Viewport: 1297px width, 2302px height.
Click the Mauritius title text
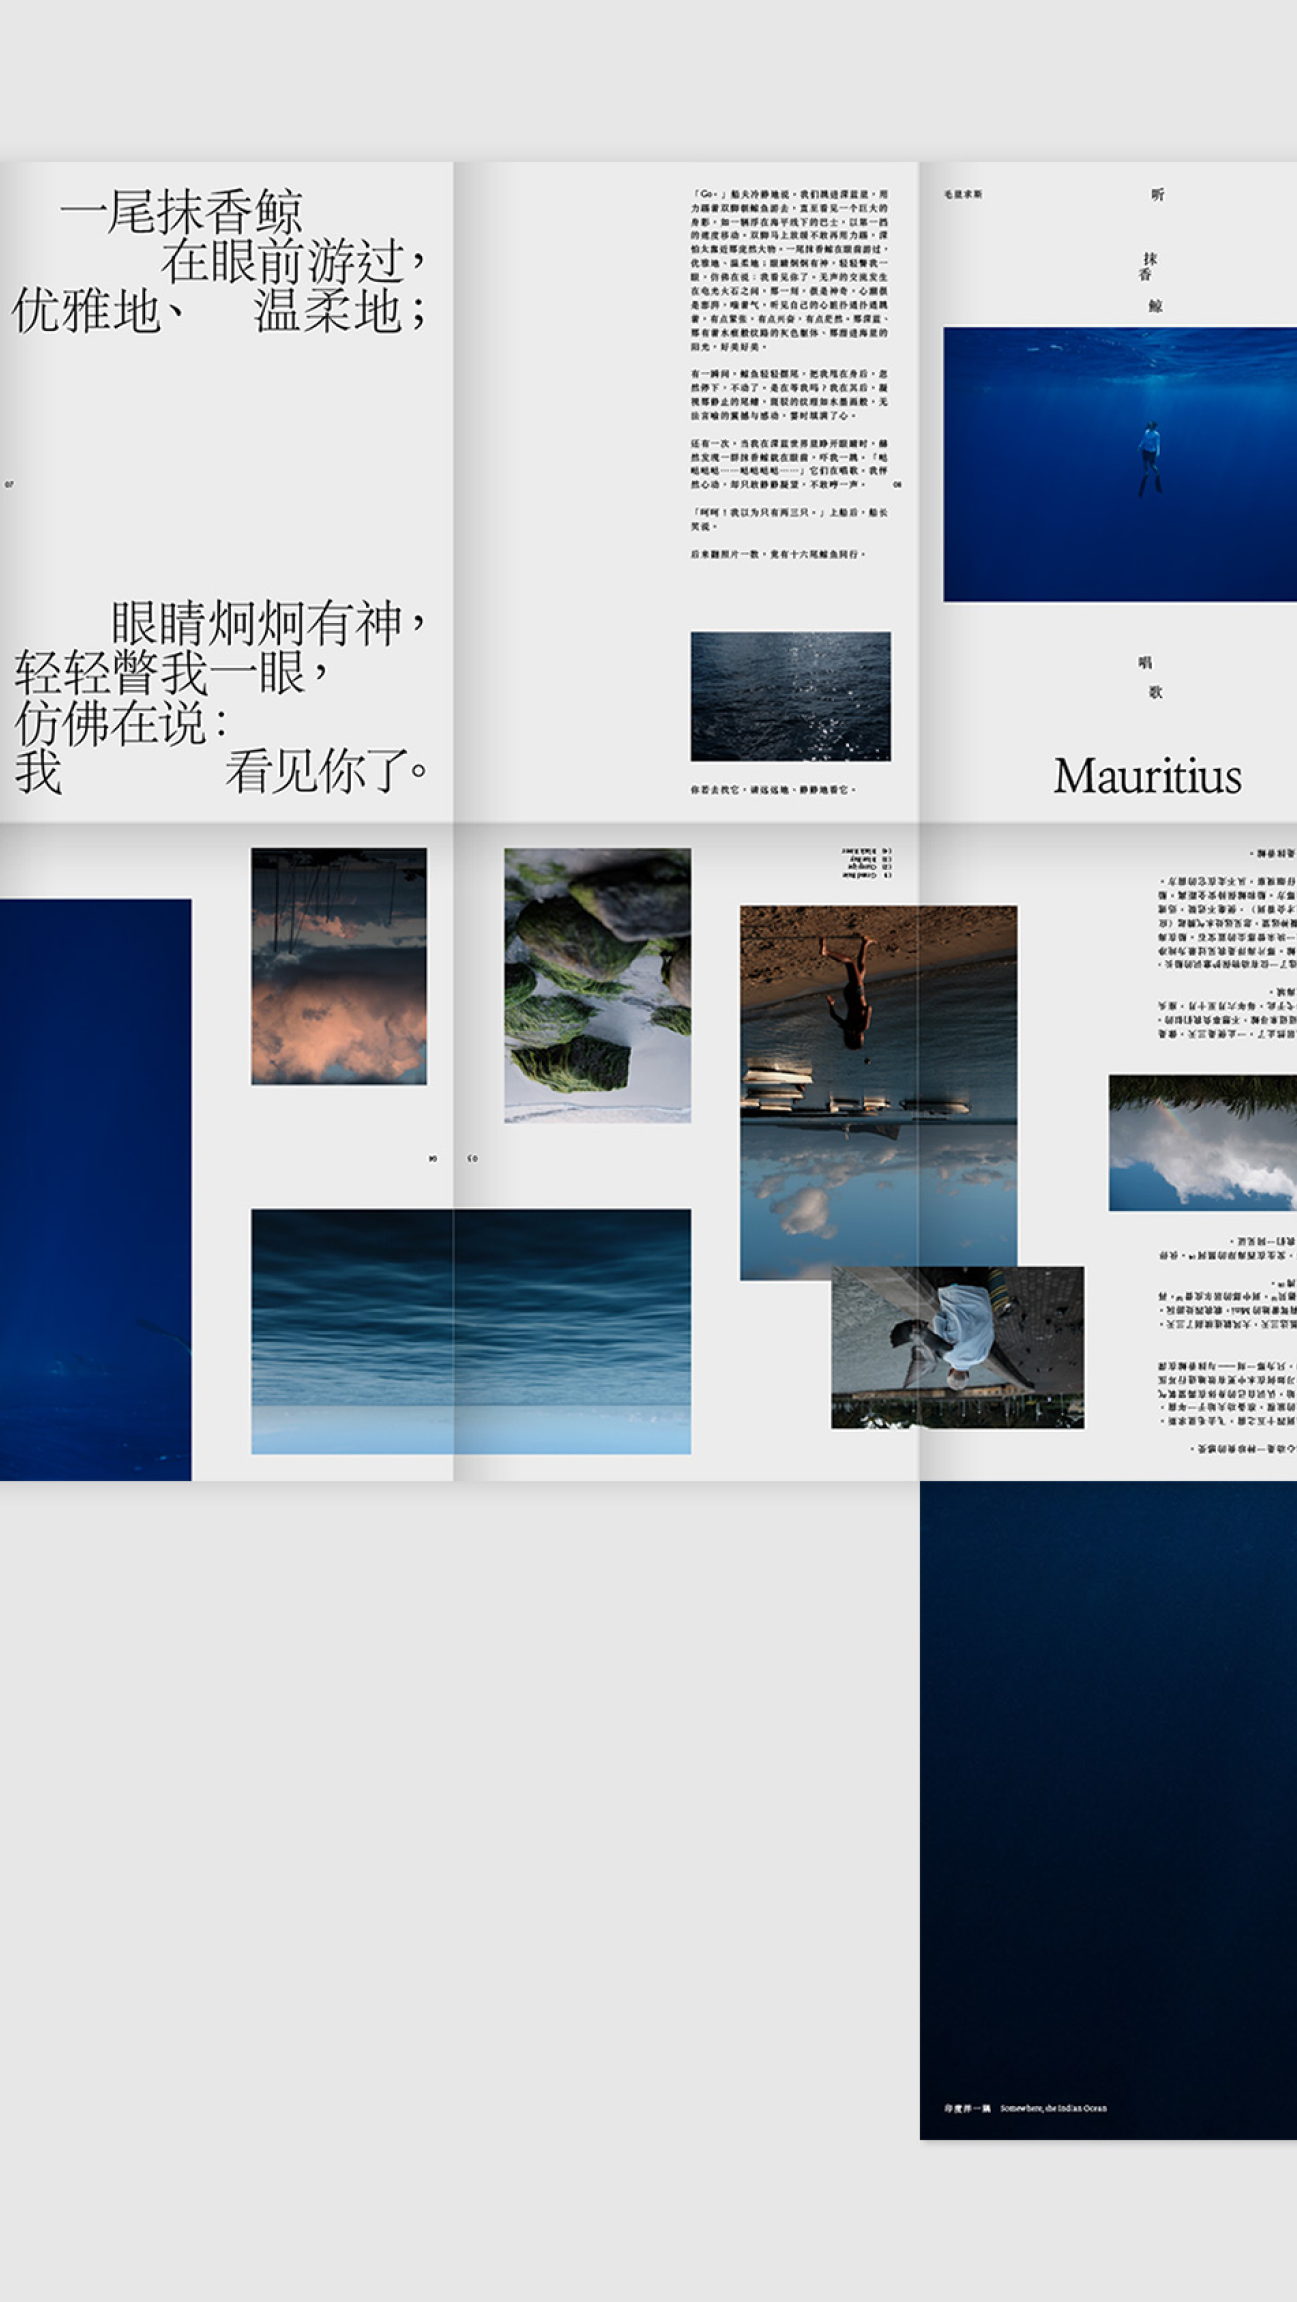(1147, 777)
